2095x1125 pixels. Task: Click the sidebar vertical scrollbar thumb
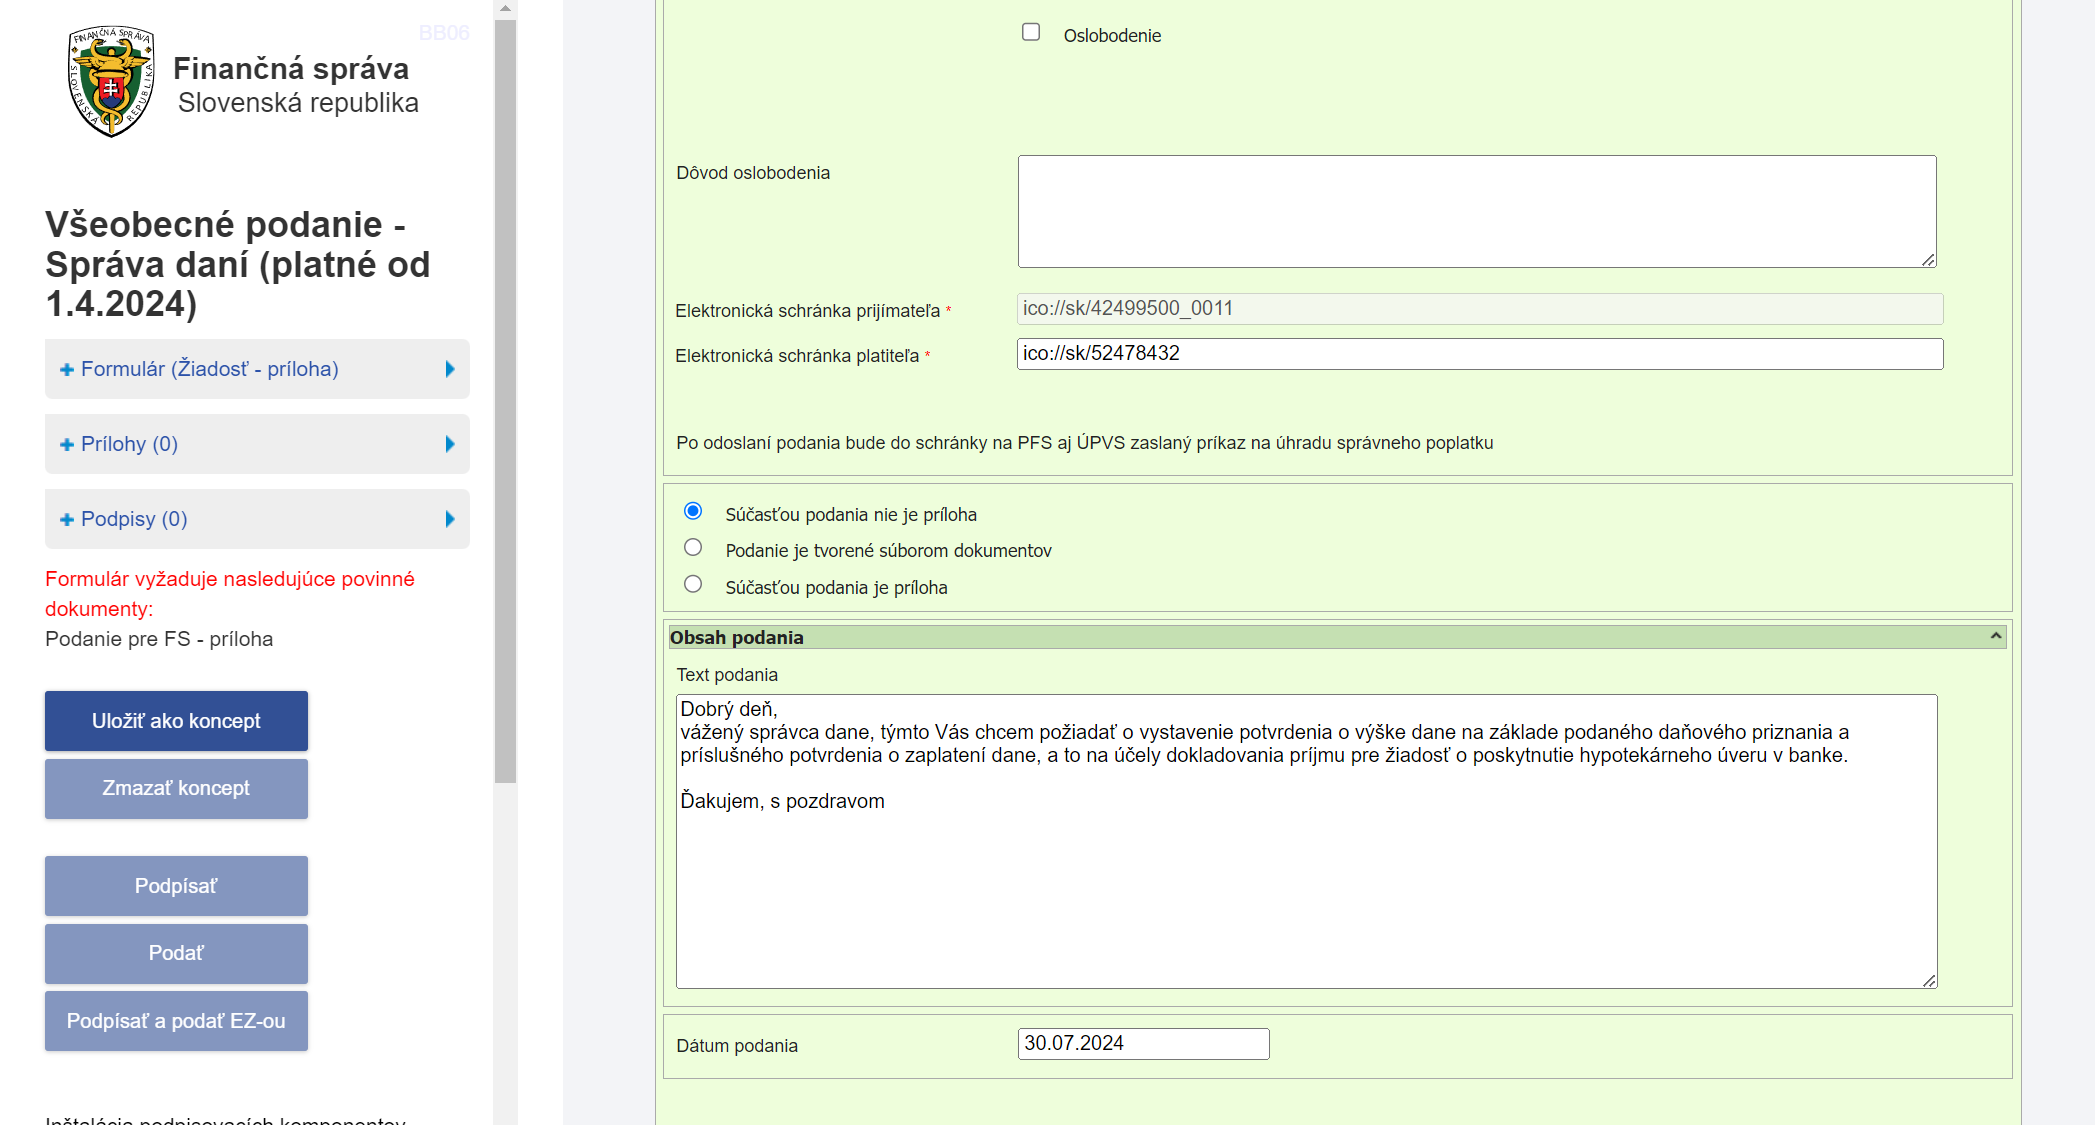505,400
